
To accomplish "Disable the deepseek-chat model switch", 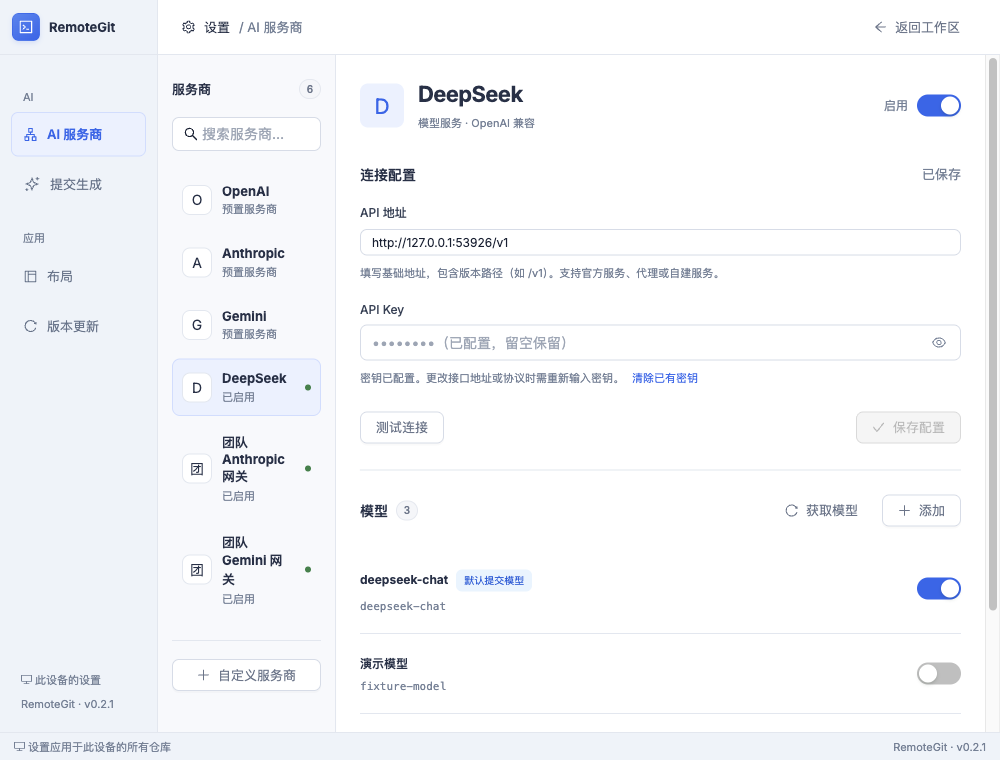I will [x=939, y=588].
